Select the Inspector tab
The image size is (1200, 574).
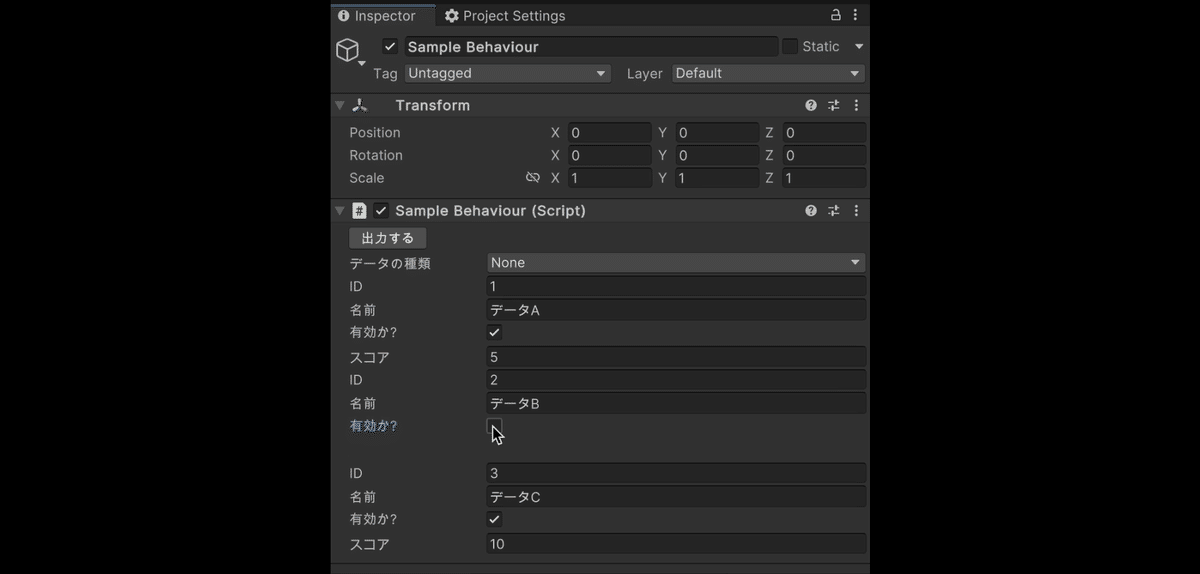click(377, 16)
